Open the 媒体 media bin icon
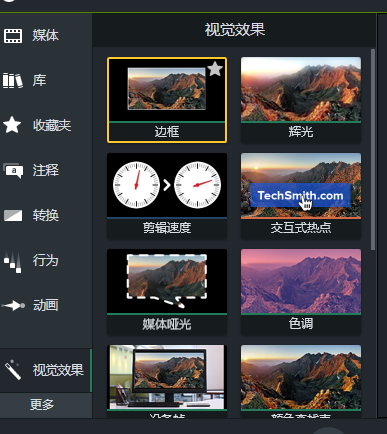The width and height of the screenshot is (387, 434). [13, 36]
